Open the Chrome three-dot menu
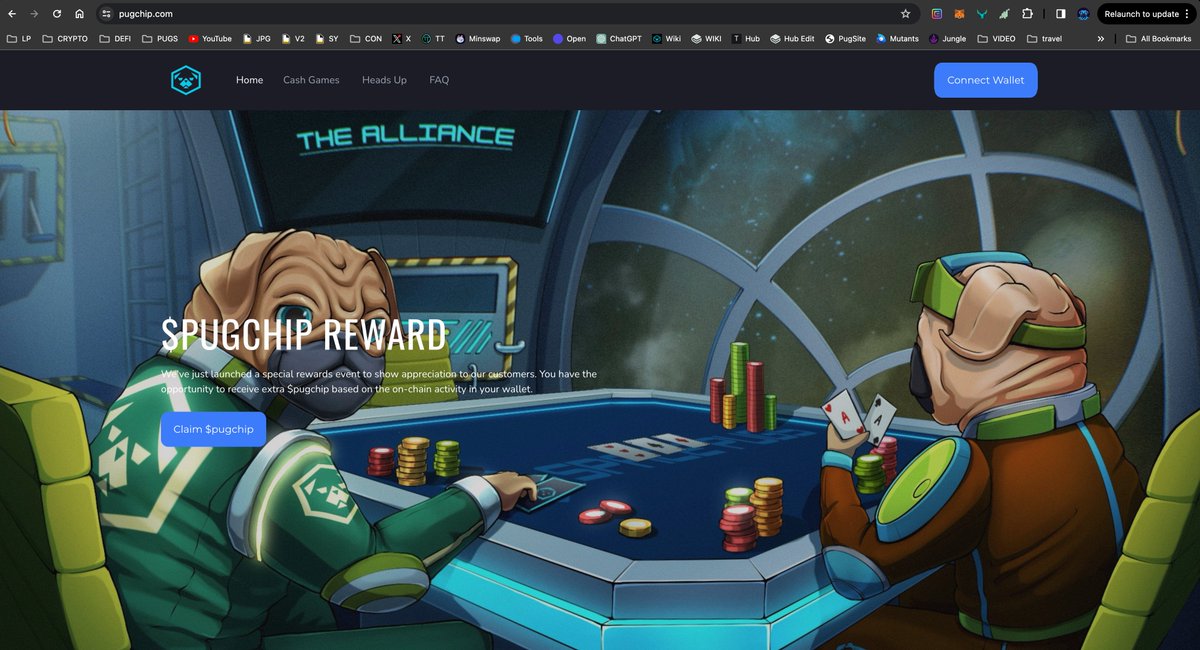This screenshot has width=1200, height=650. [1189, 14]
